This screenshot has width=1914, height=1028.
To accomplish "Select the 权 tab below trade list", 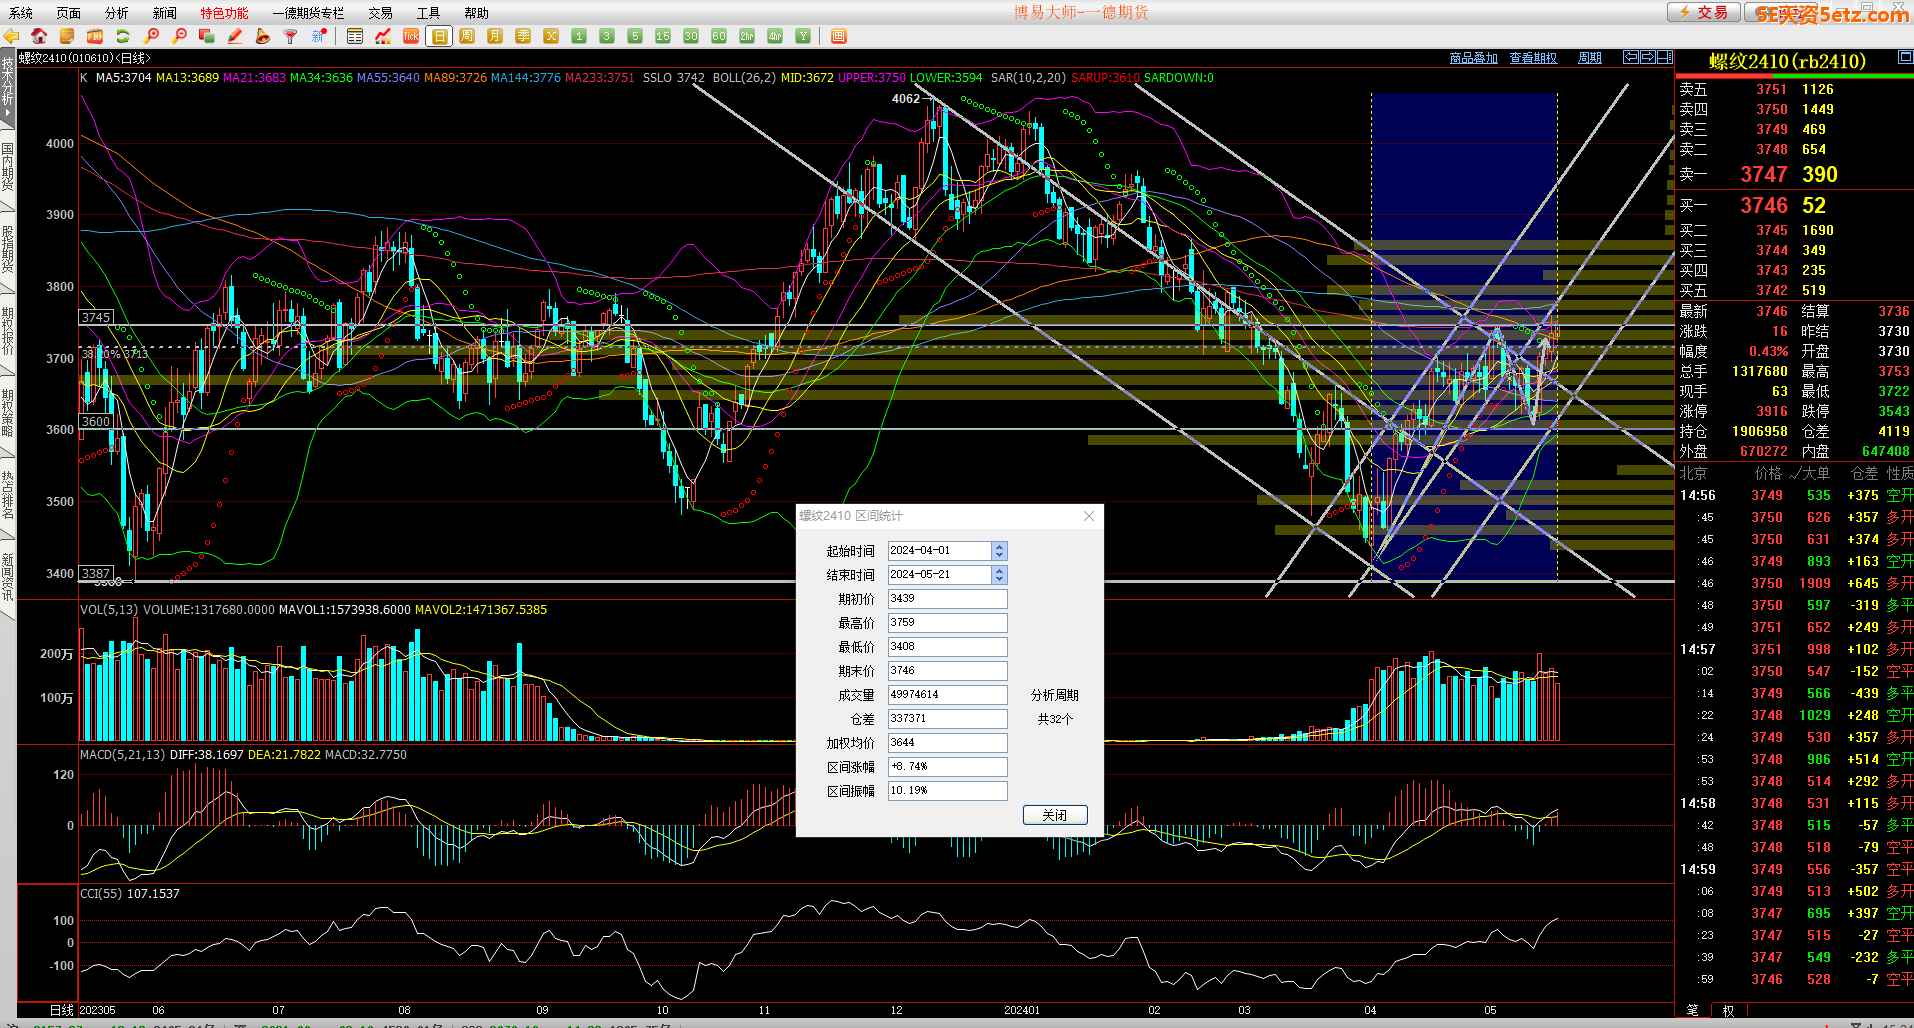I will (x=1728, y=1010).
